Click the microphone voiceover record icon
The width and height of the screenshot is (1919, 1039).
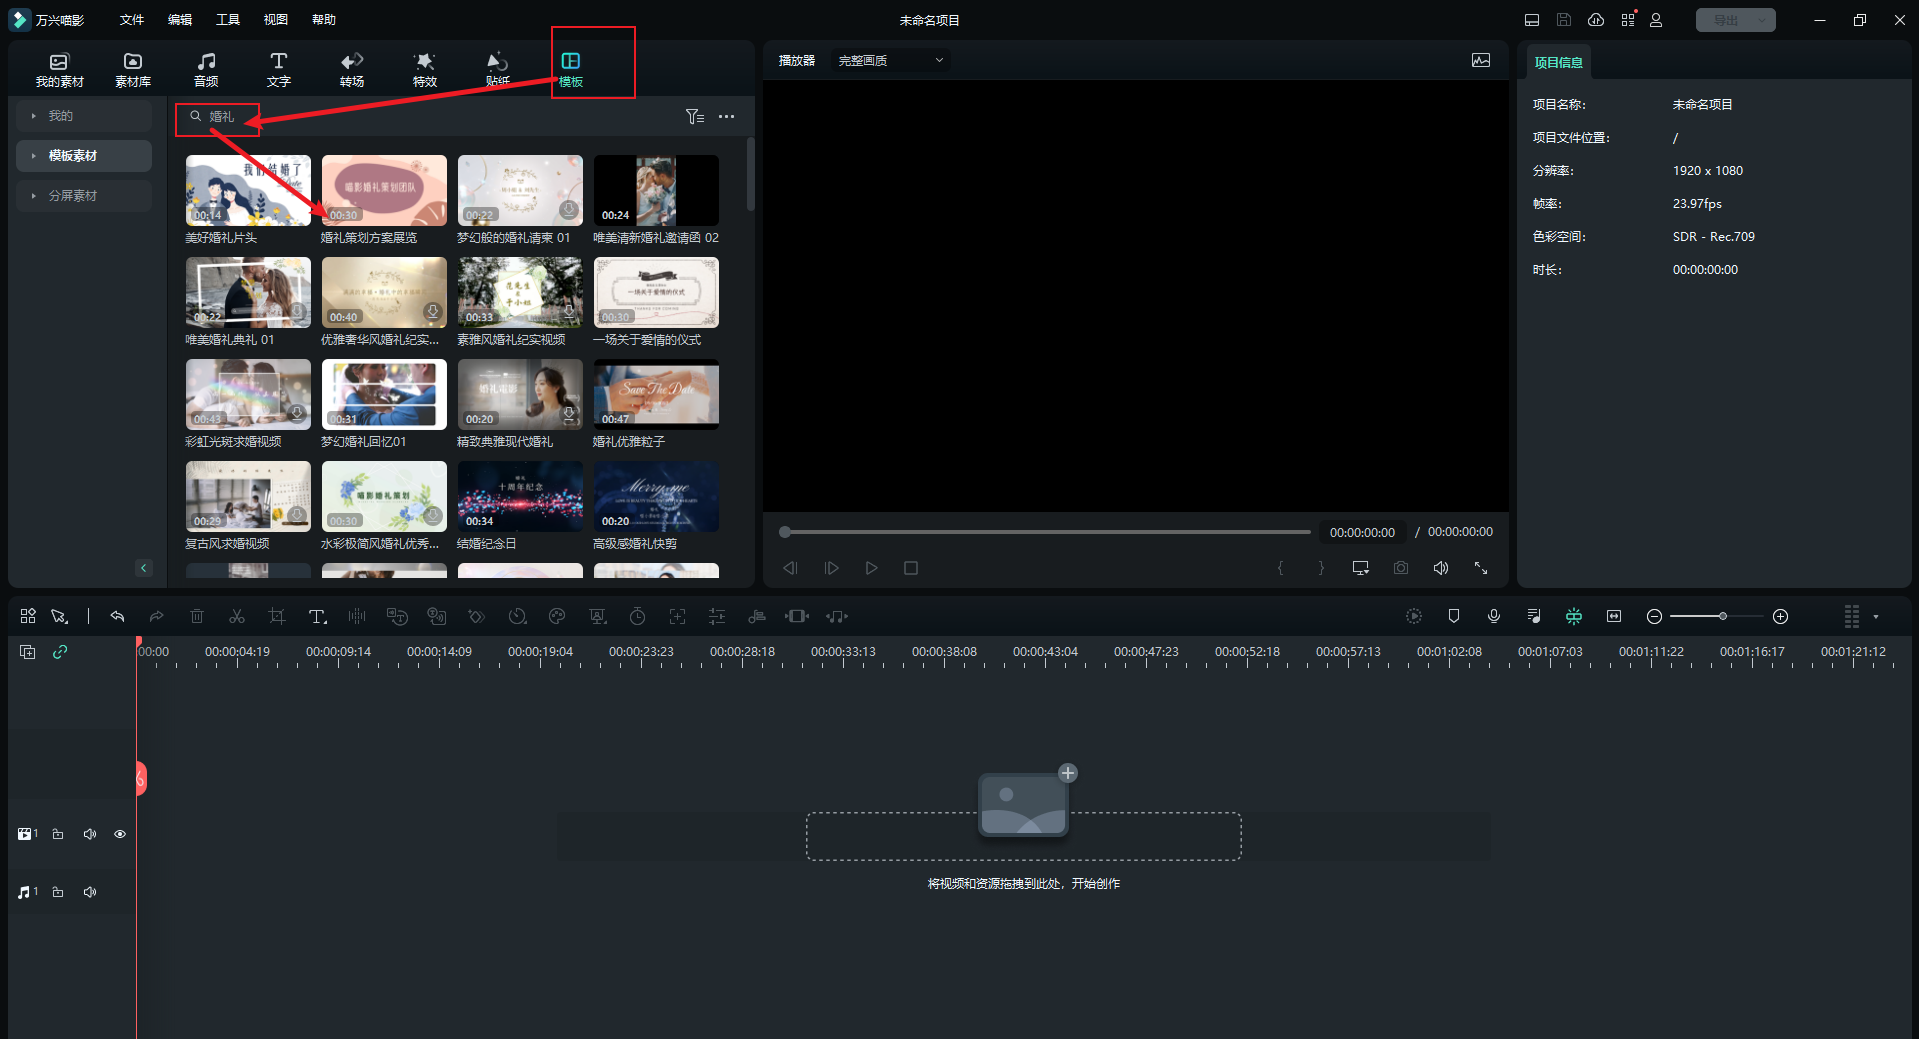click(1493, 616)
